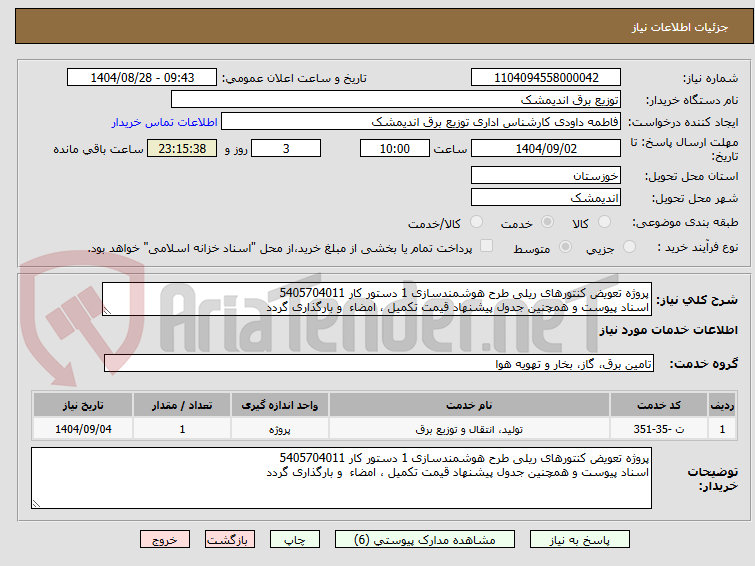755x566 pixels.
Task: Select the خدمت radio button
Action: click(x=547, y=222)
